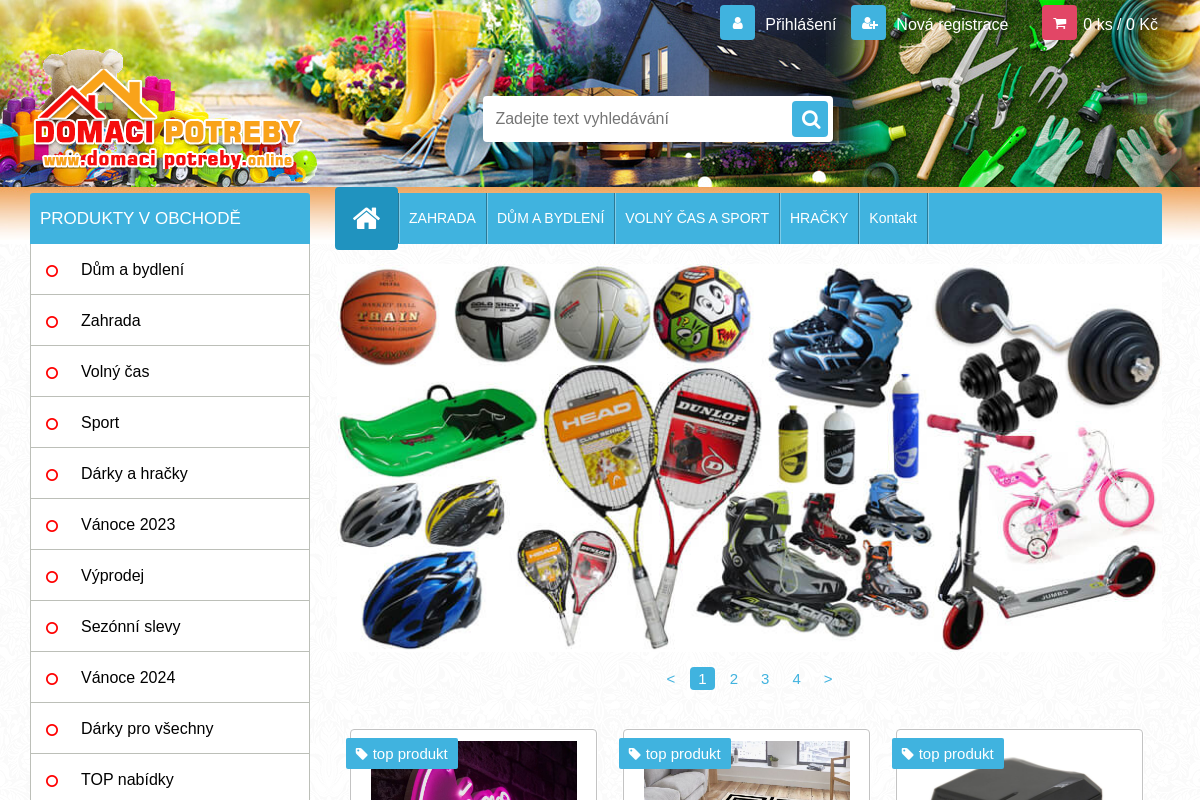Screen dimensions: 1200x800
Task: Select the Vánoce 2024 category
Action: click(x=128, y=677)
